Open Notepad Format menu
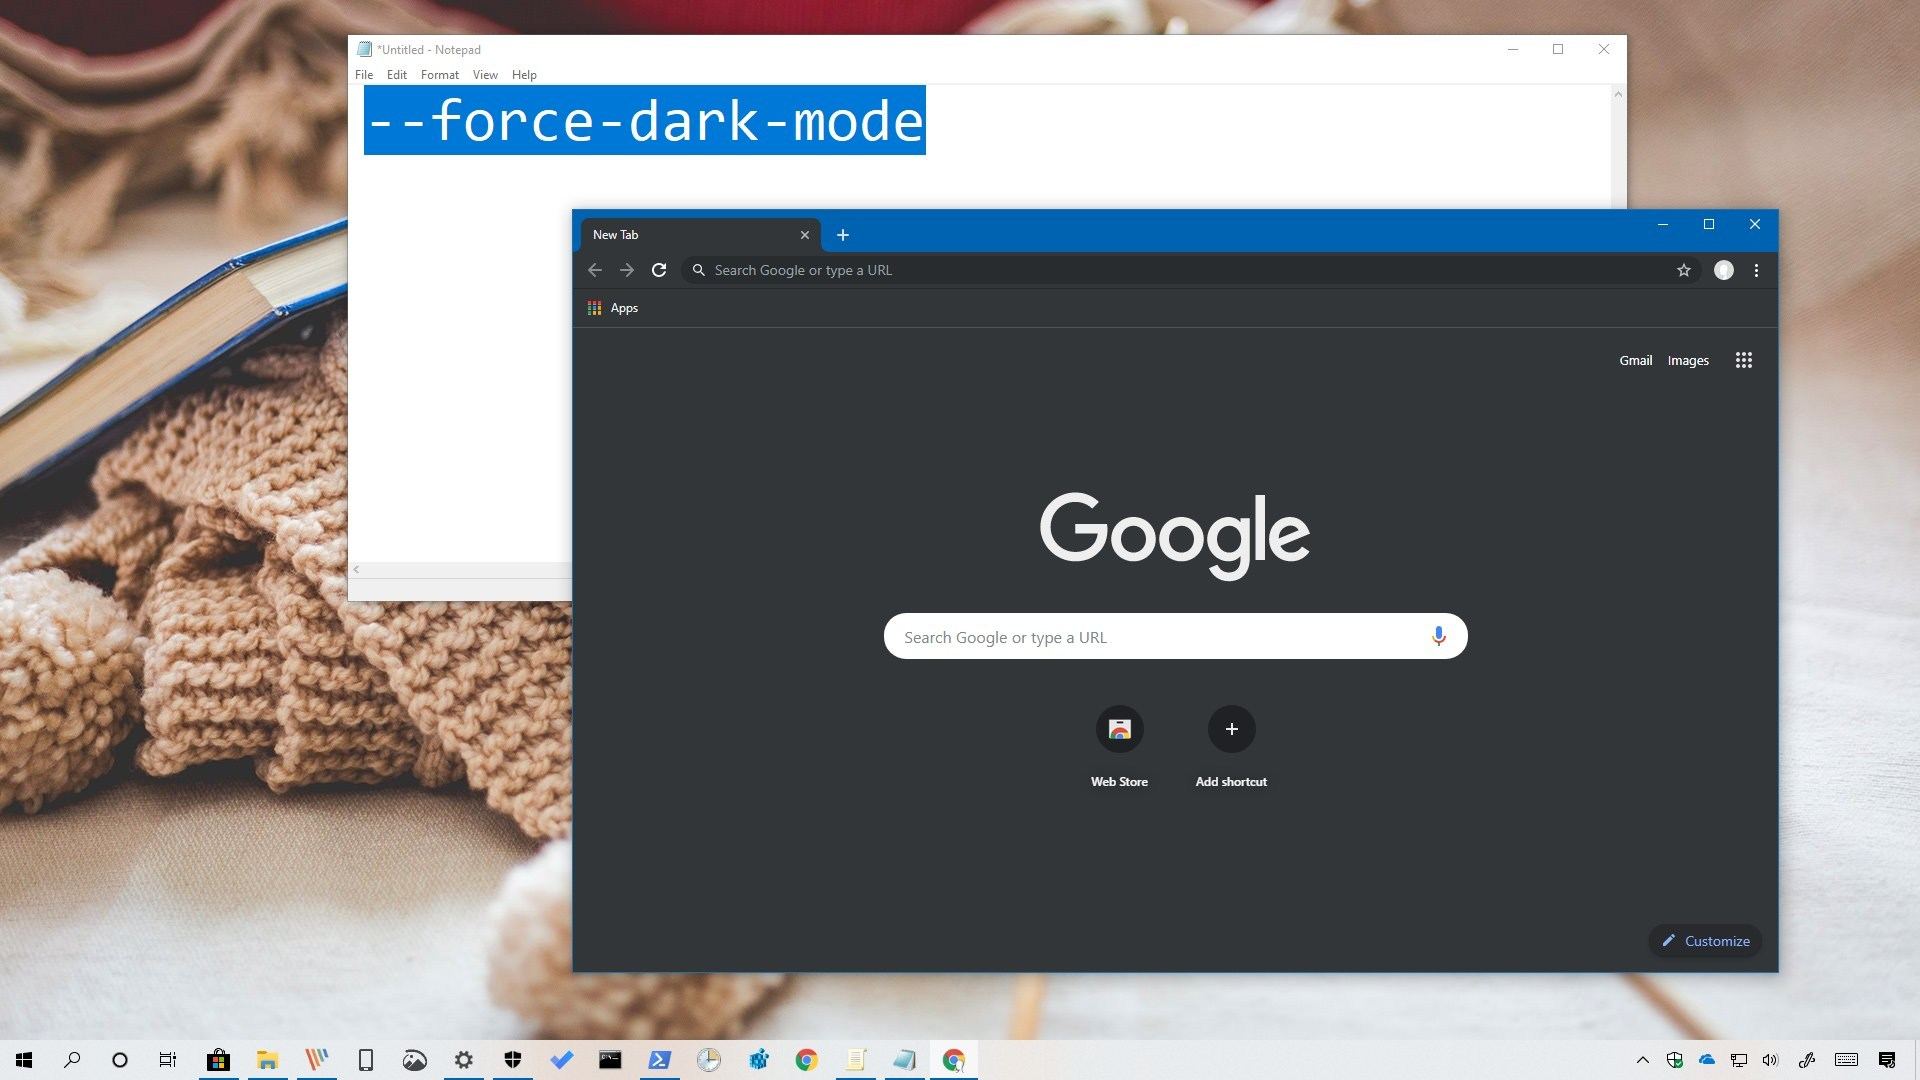This screenshot has height=1080, width=1920. coord(439,75)
